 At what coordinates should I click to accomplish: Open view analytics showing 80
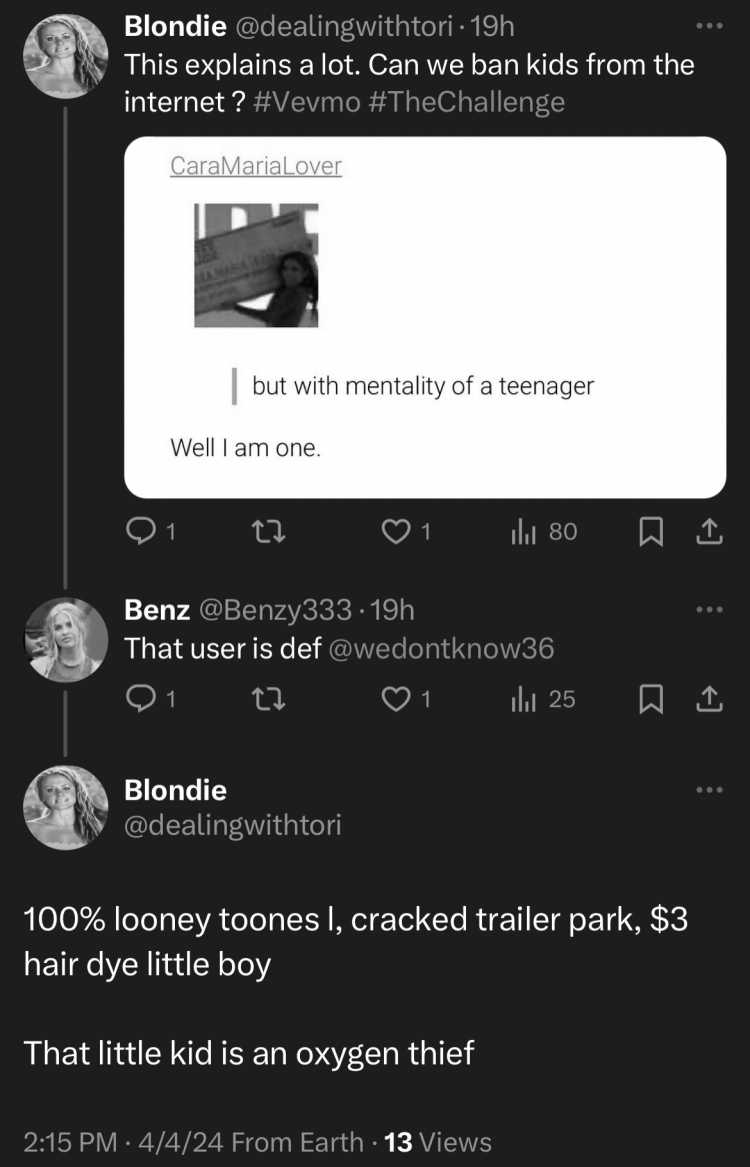tap(543, 531)
